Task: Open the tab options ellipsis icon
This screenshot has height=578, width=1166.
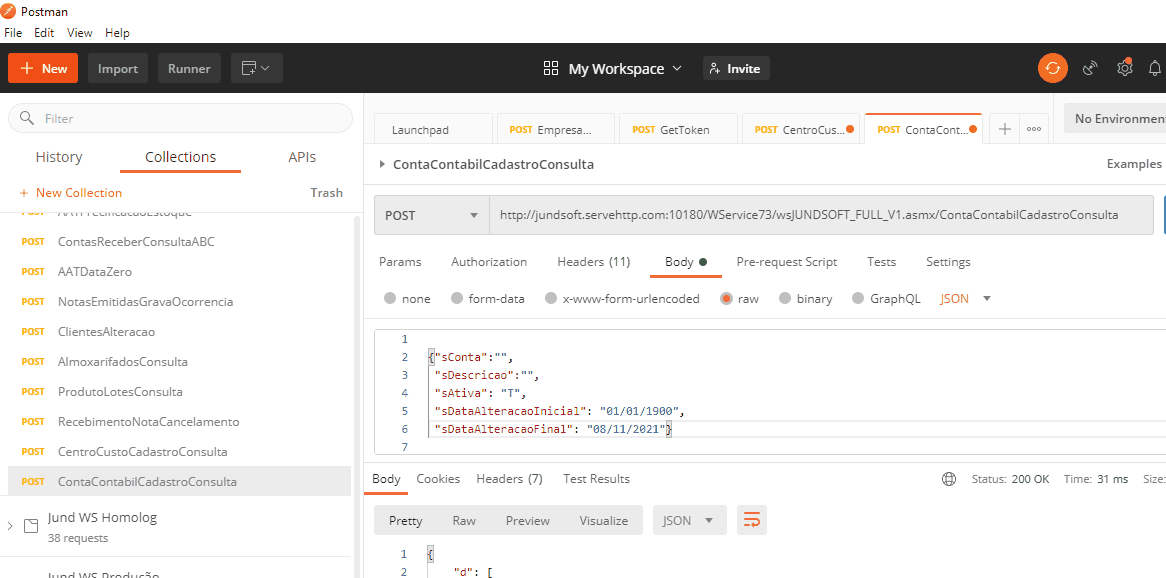Action: [x=1034, y=129]
